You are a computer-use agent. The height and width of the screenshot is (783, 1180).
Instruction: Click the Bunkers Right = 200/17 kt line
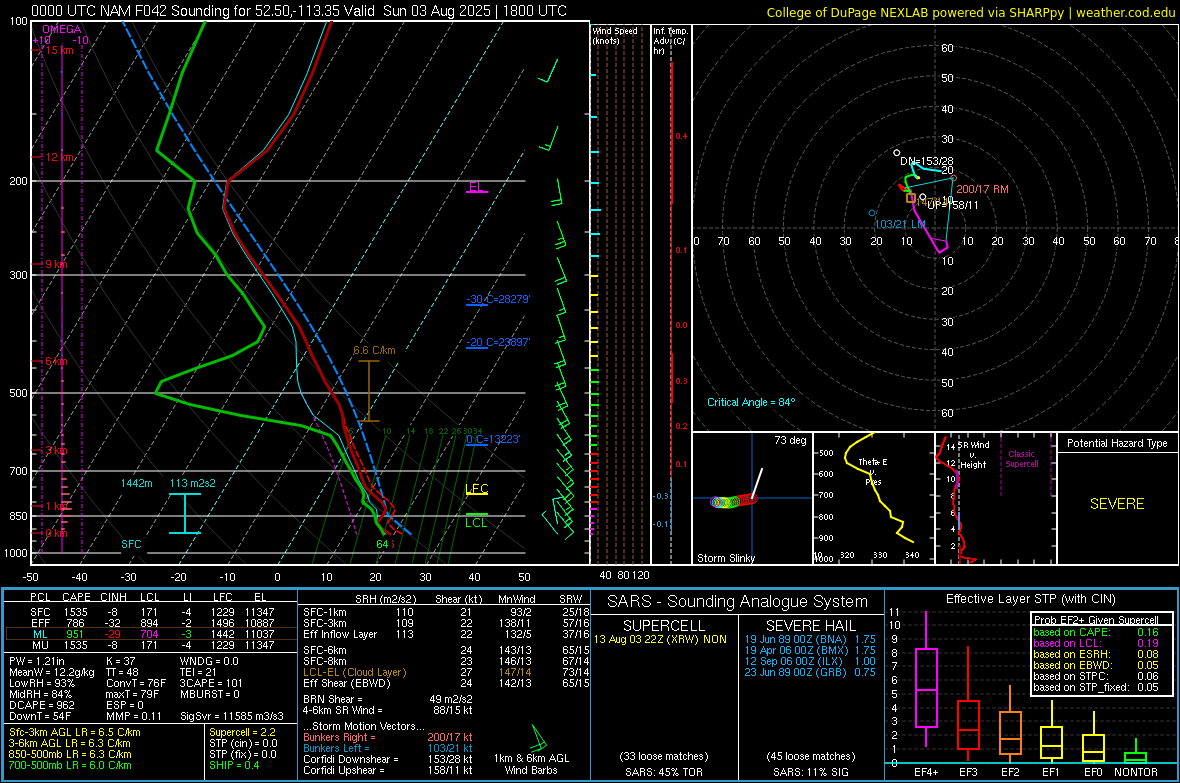(x=388, y=737)
